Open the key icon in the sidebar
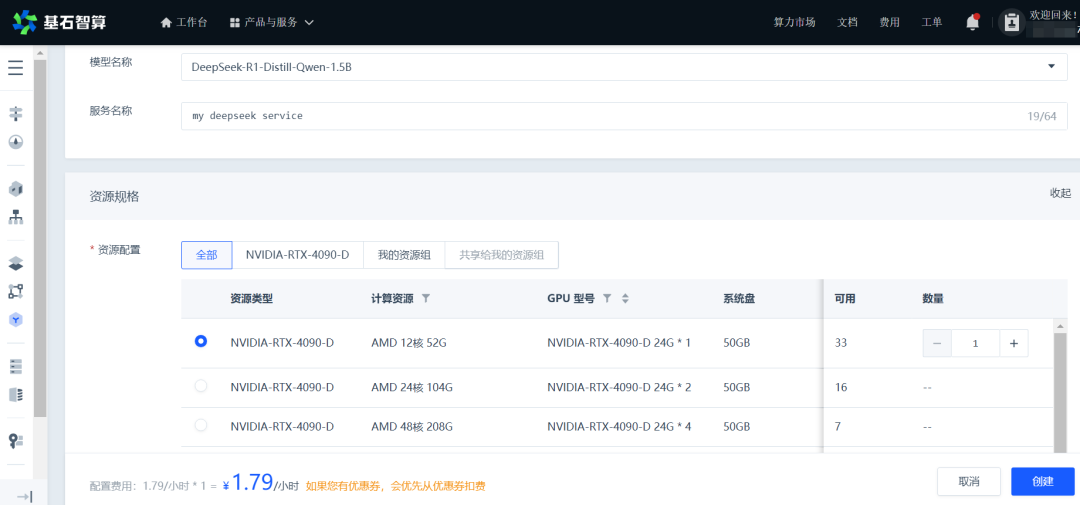This screenshot has width=1080, height=505. pyautogui.click(x=15, y=440)
